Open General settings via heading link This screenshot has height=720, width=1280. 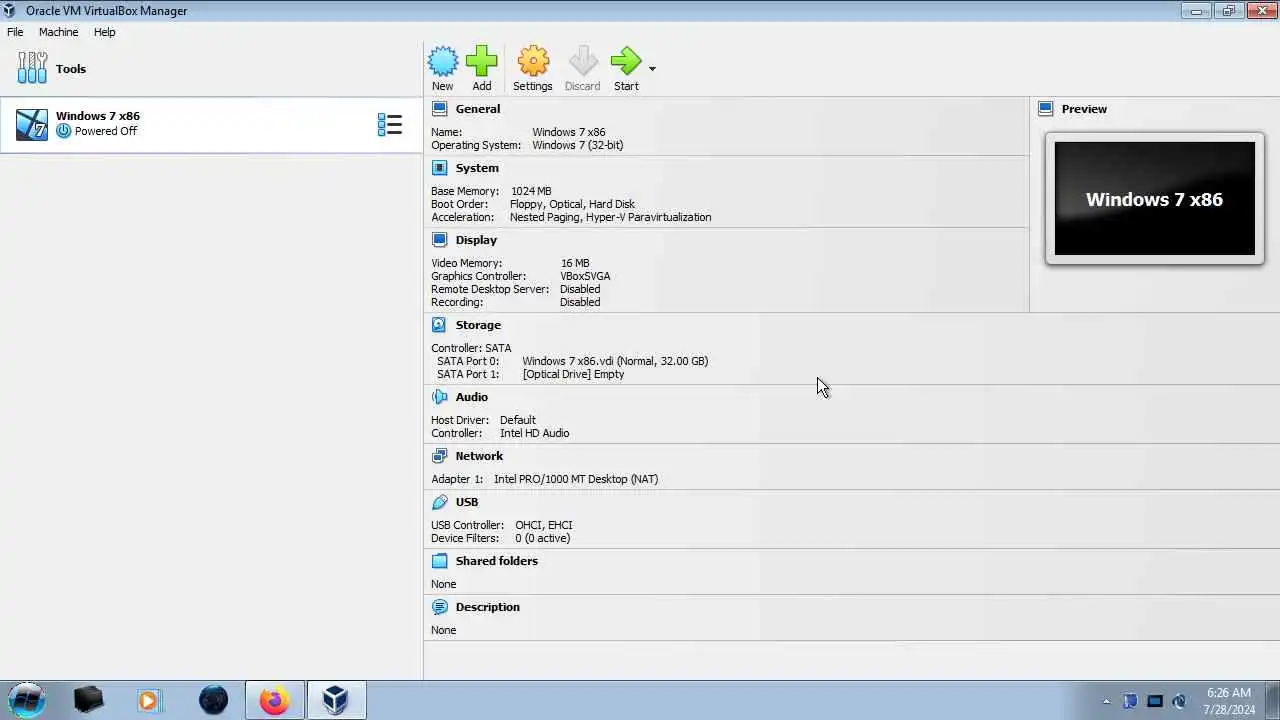tap(478, 109)
